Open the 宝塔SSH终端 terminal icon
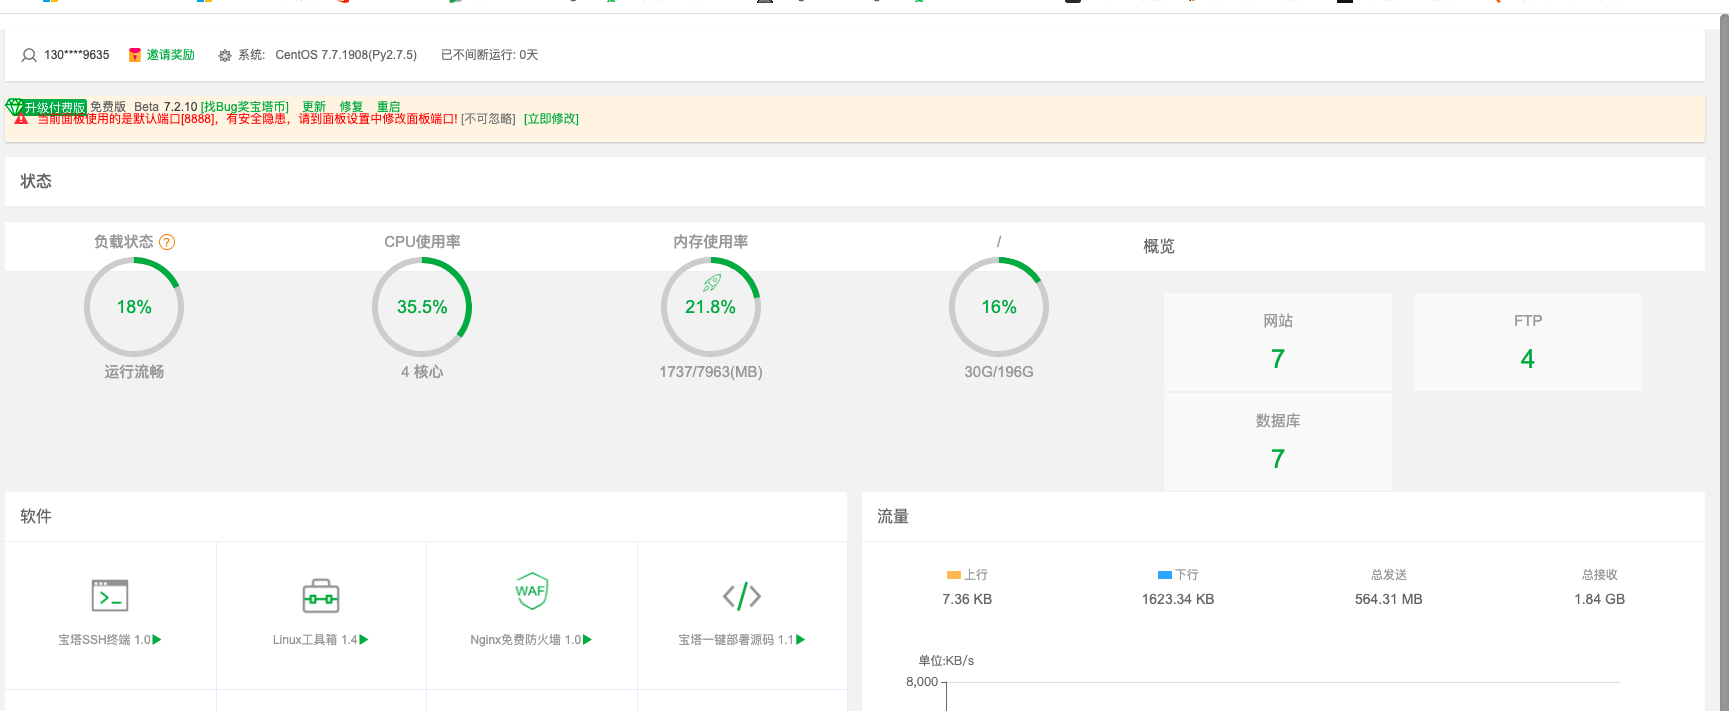Viewport: 1729px width, 711px height. [110, 595]
